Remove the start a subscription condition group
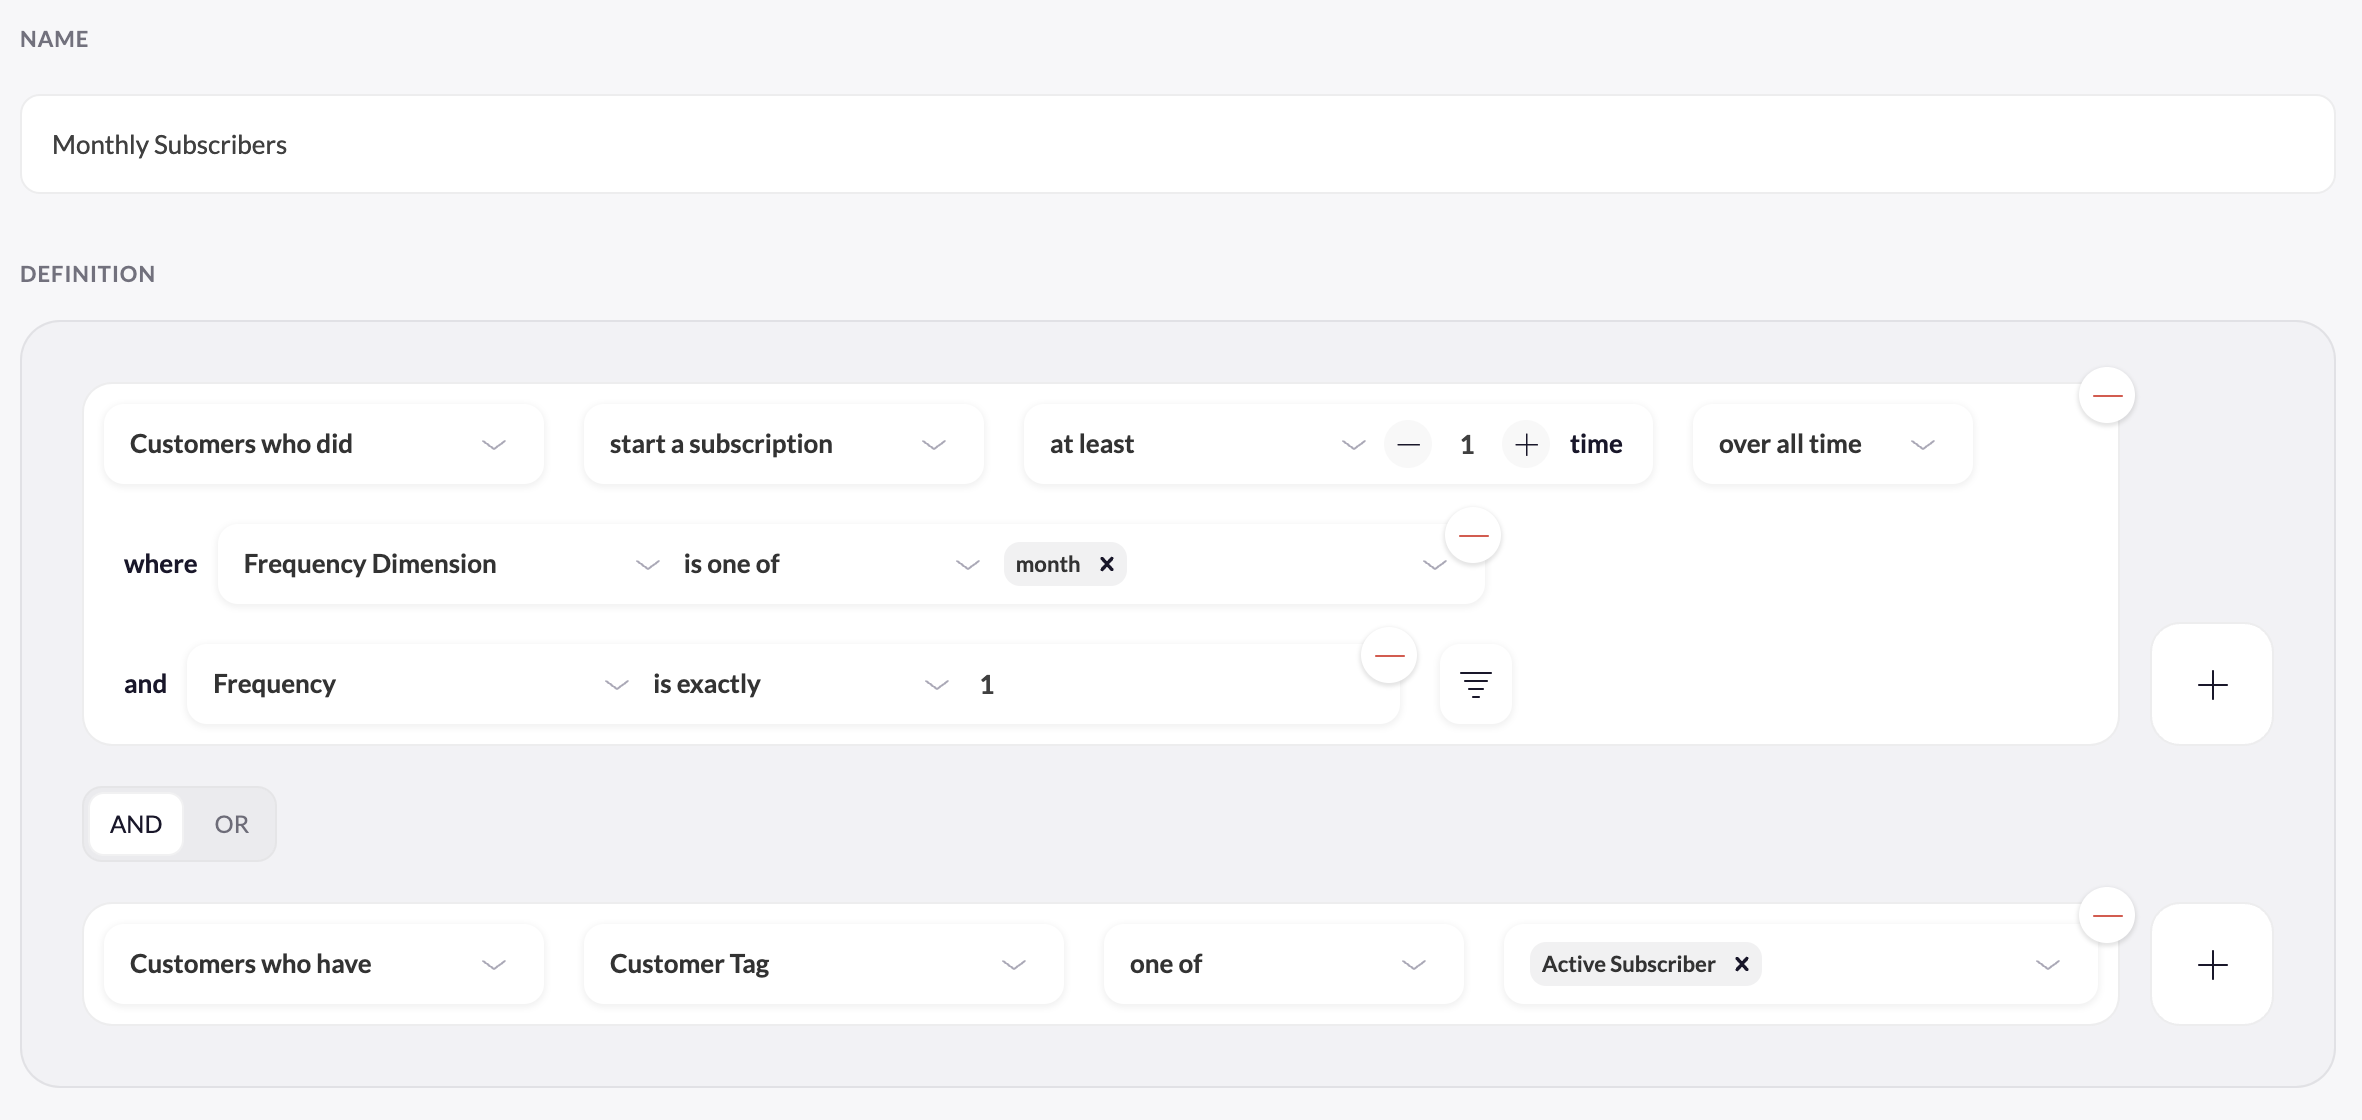 point(2106,396)
